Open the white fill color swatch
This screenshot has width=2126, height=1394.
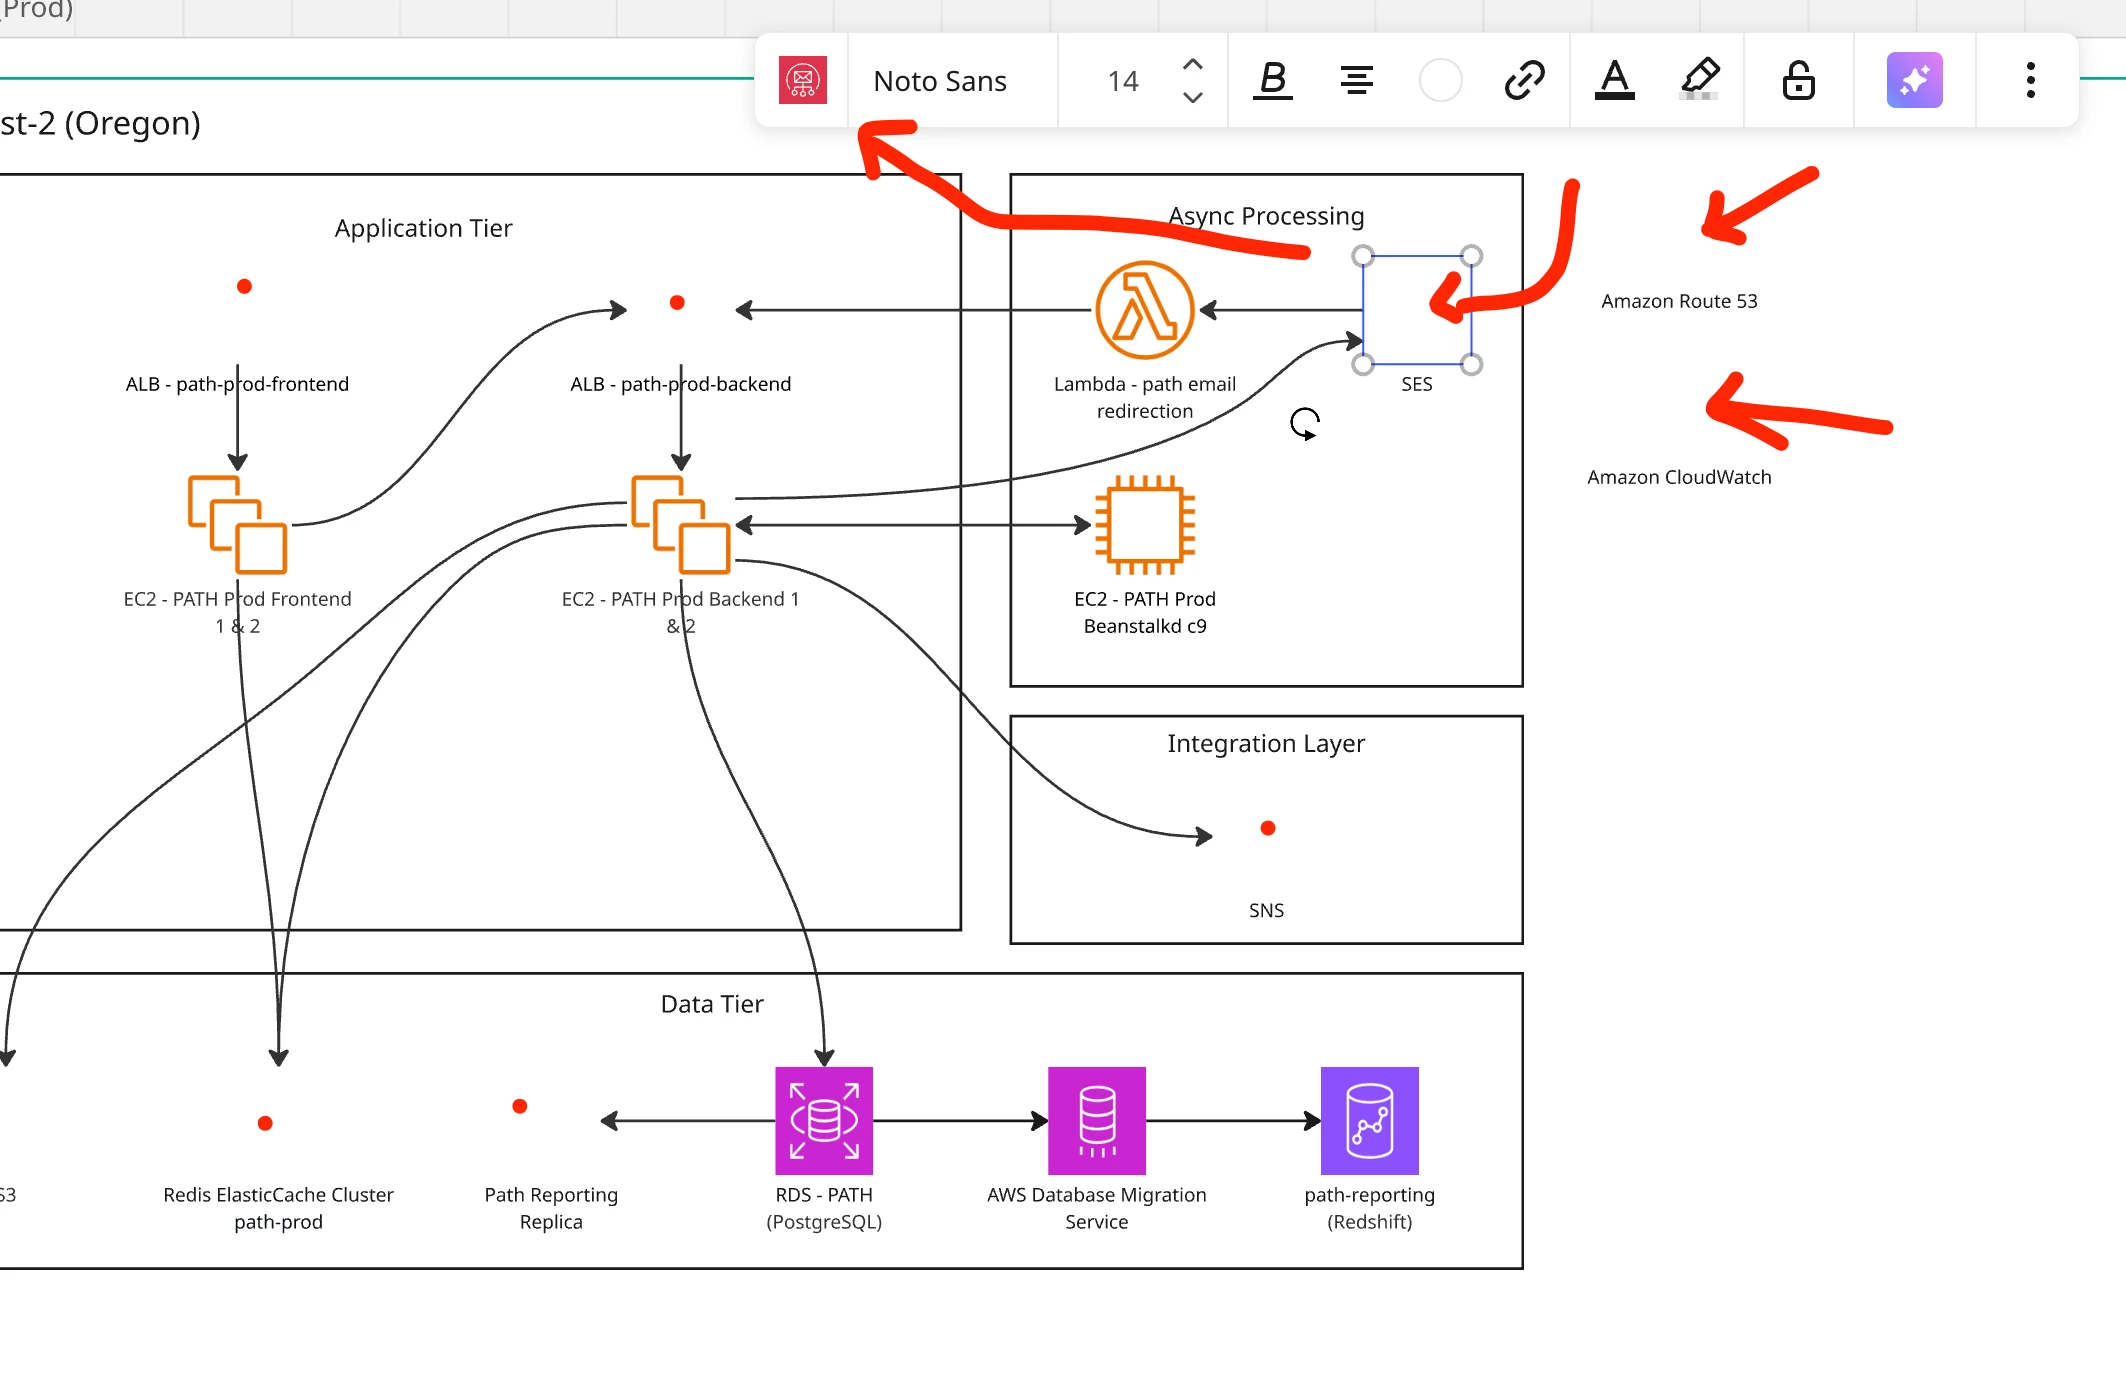click(x=1440, y=80)
